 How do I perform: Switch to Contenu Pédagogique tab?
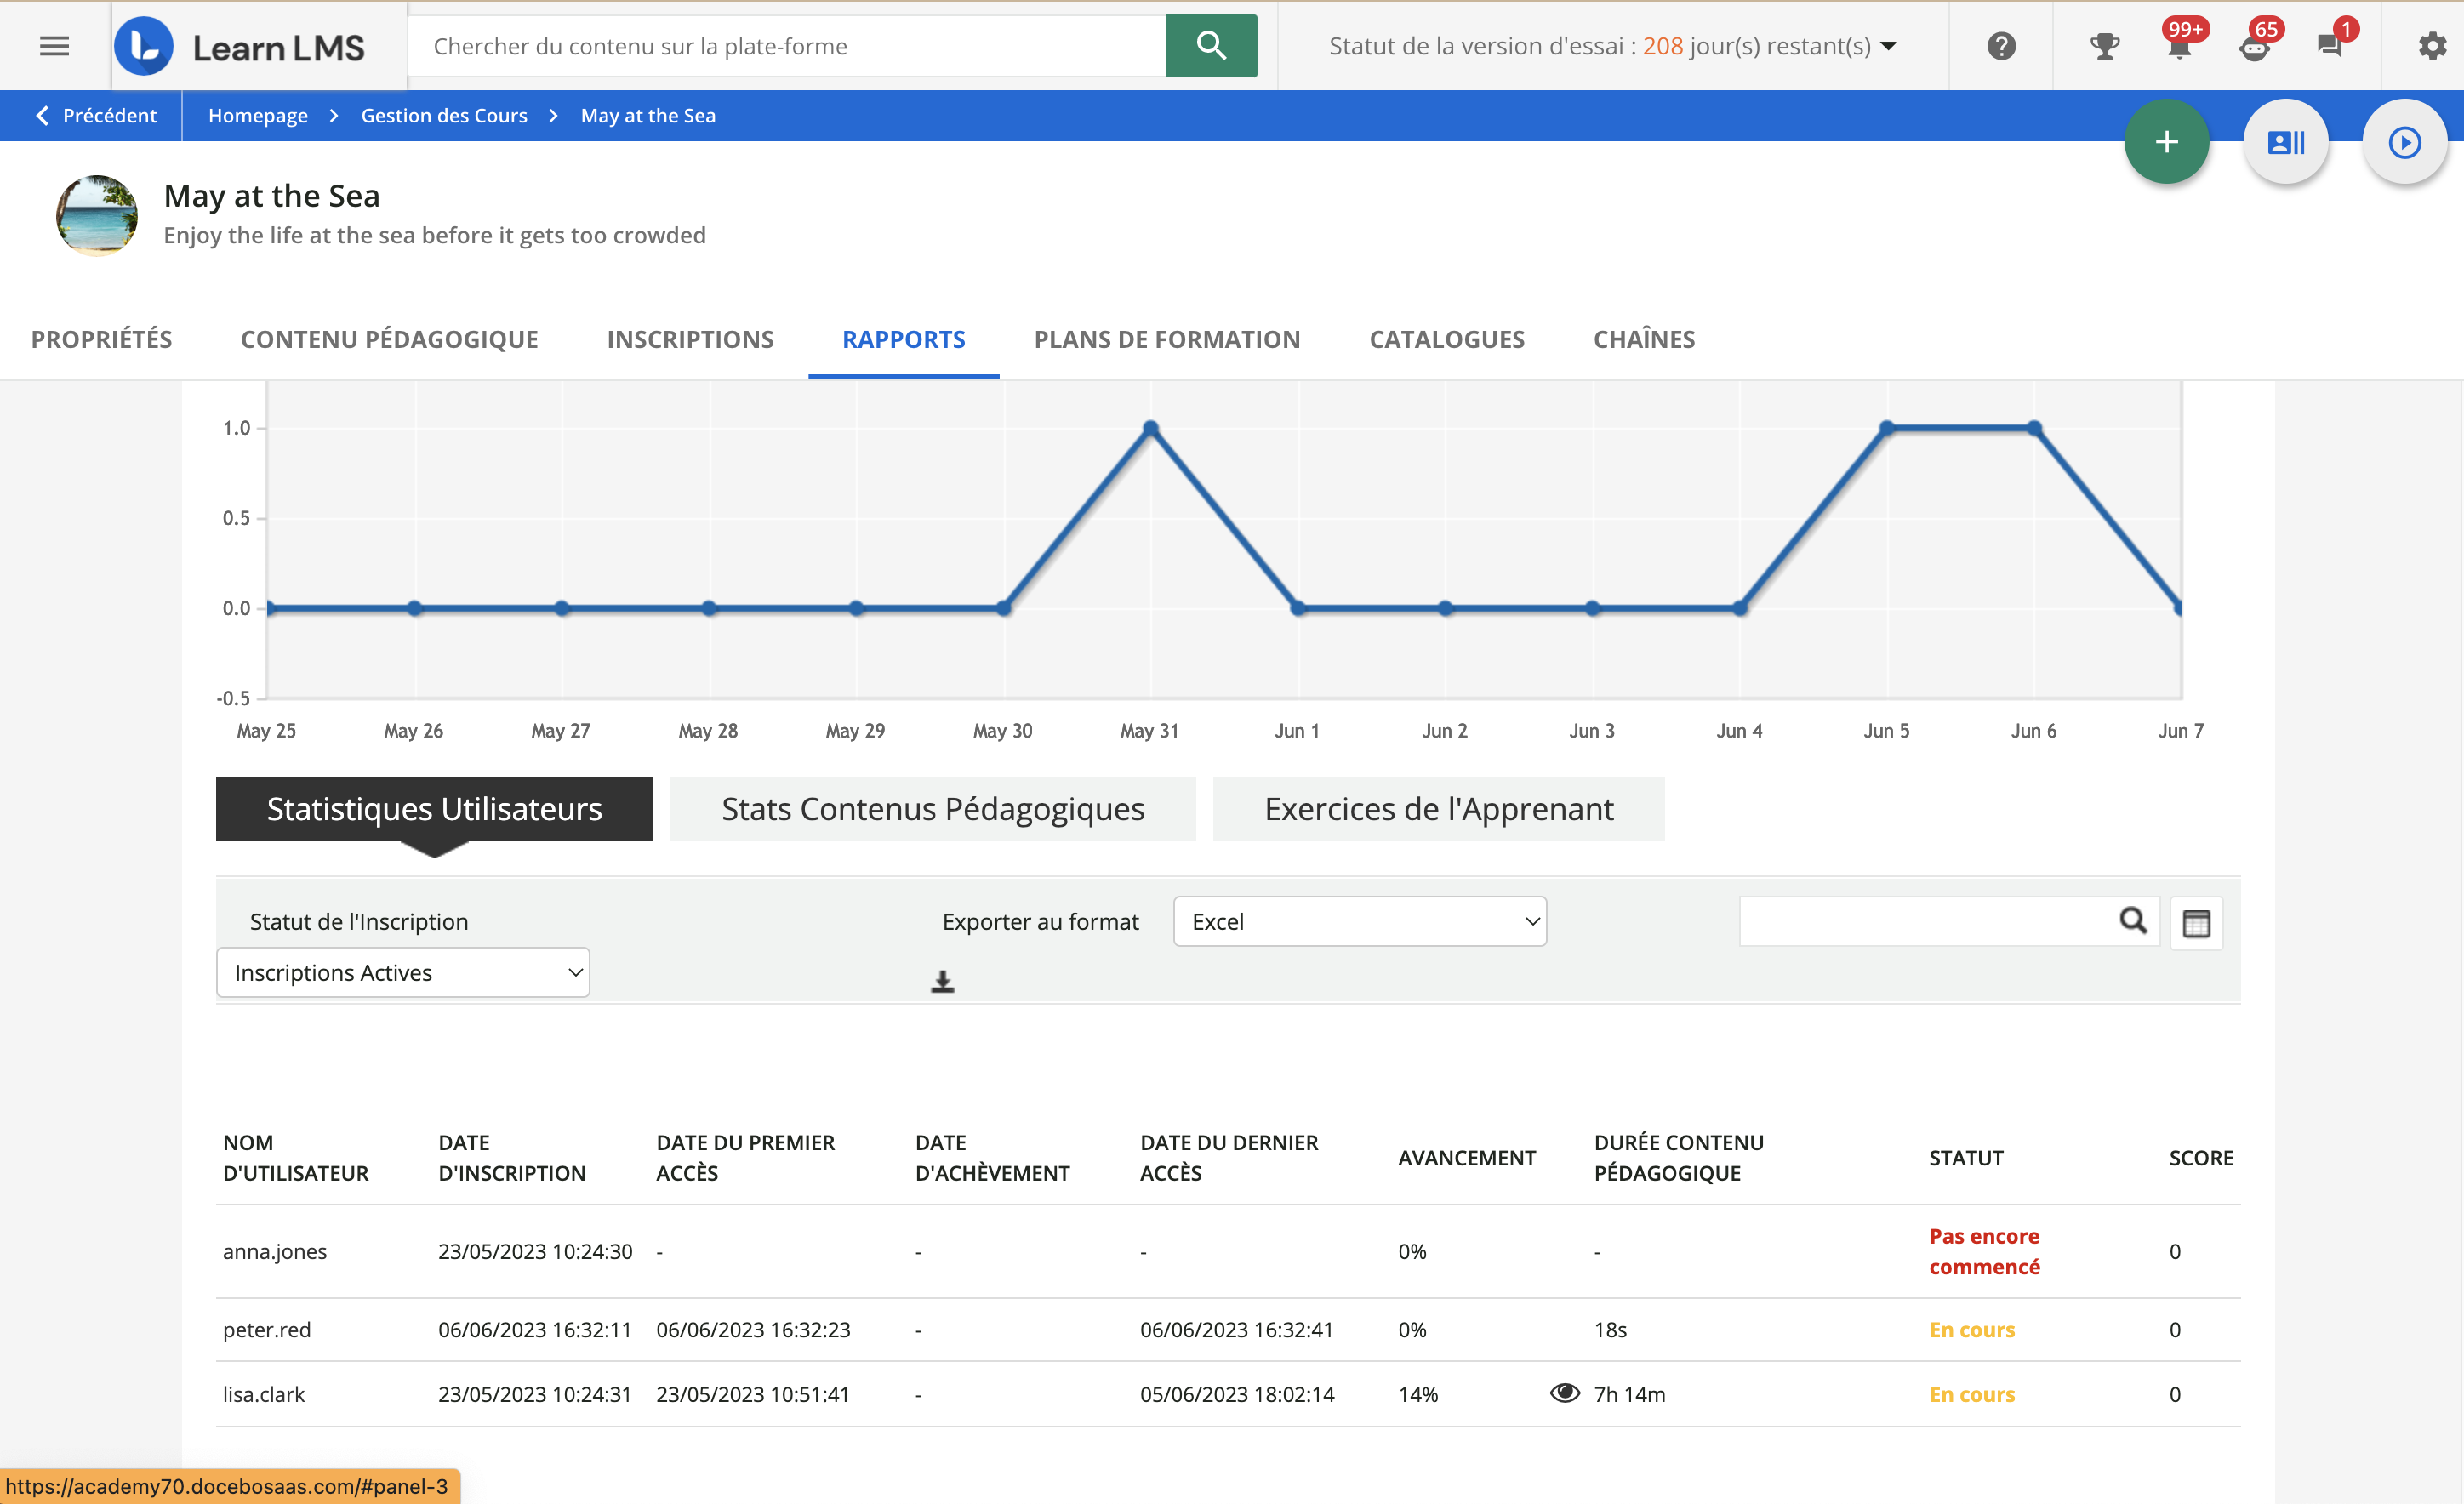click(x=390, y=339)
